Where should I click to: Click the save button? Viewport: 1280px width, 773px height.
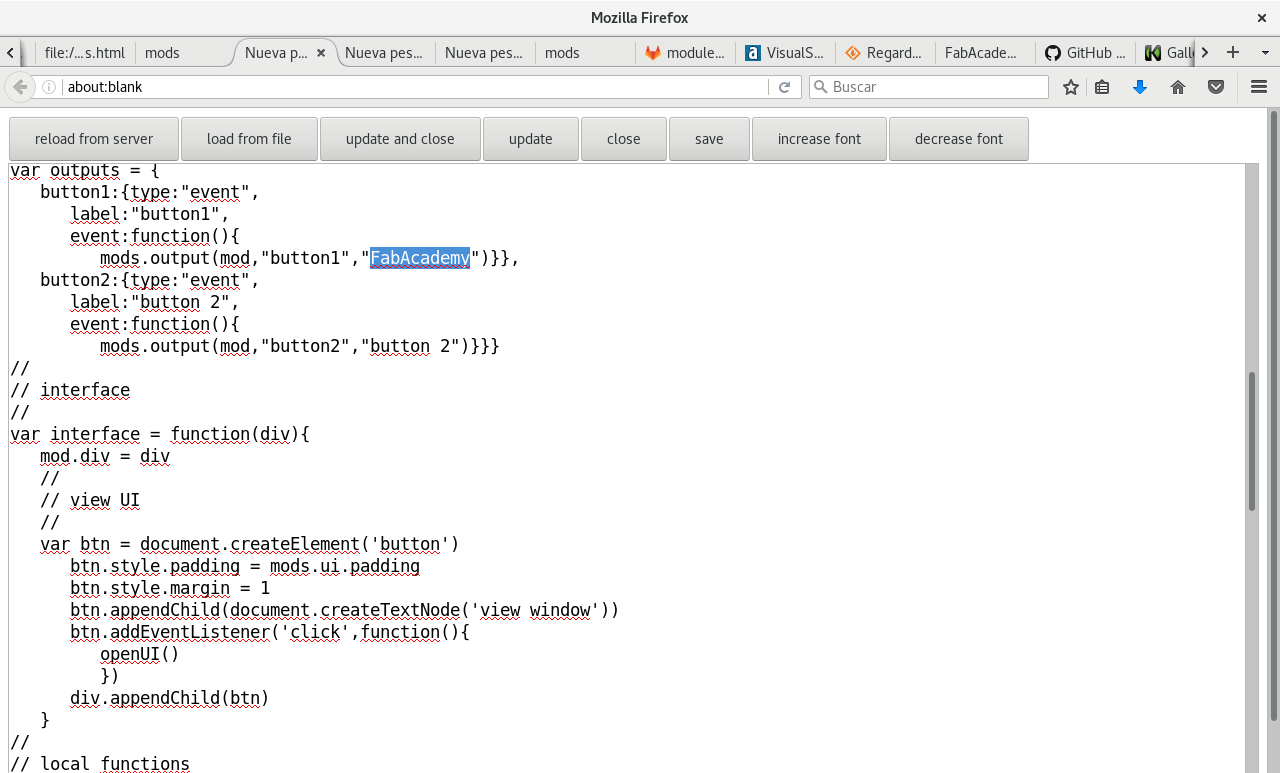(709, 139)
